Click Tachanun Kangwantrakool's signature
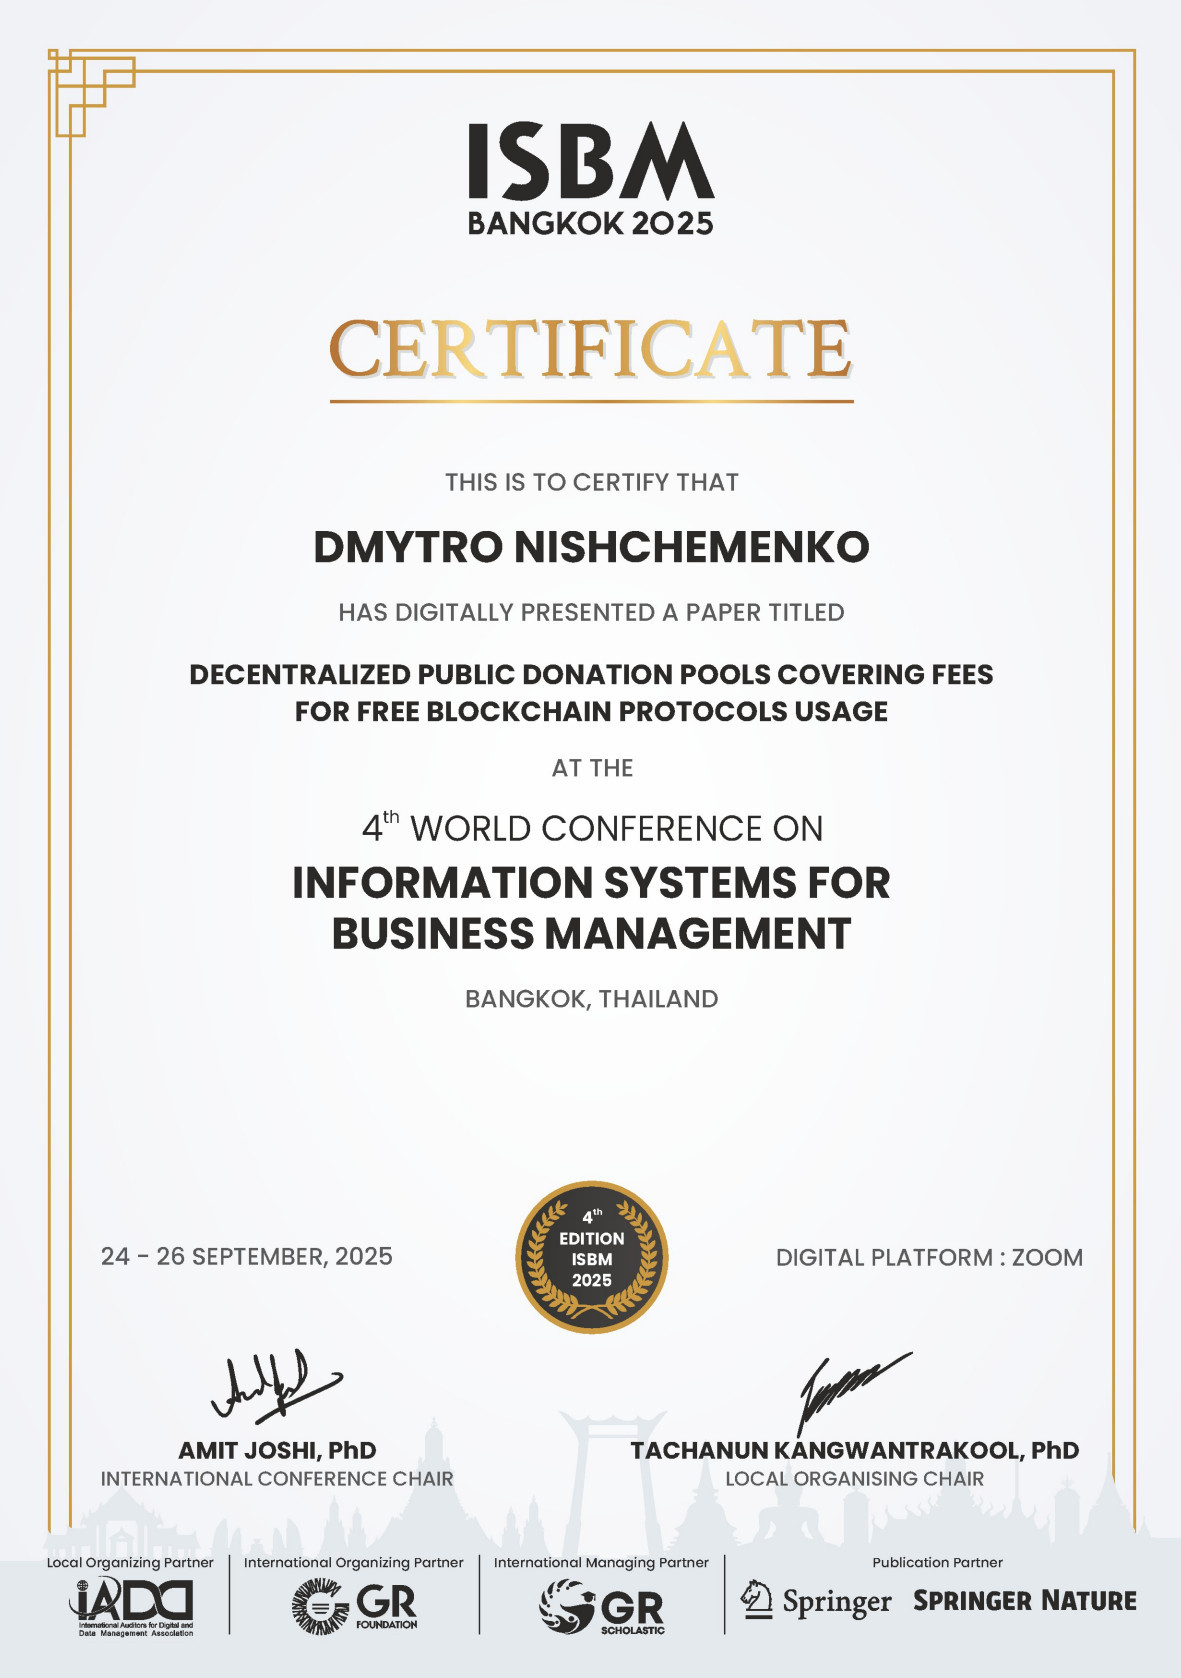The width and height of the screenshot is (1181, 1678). 853,1393
